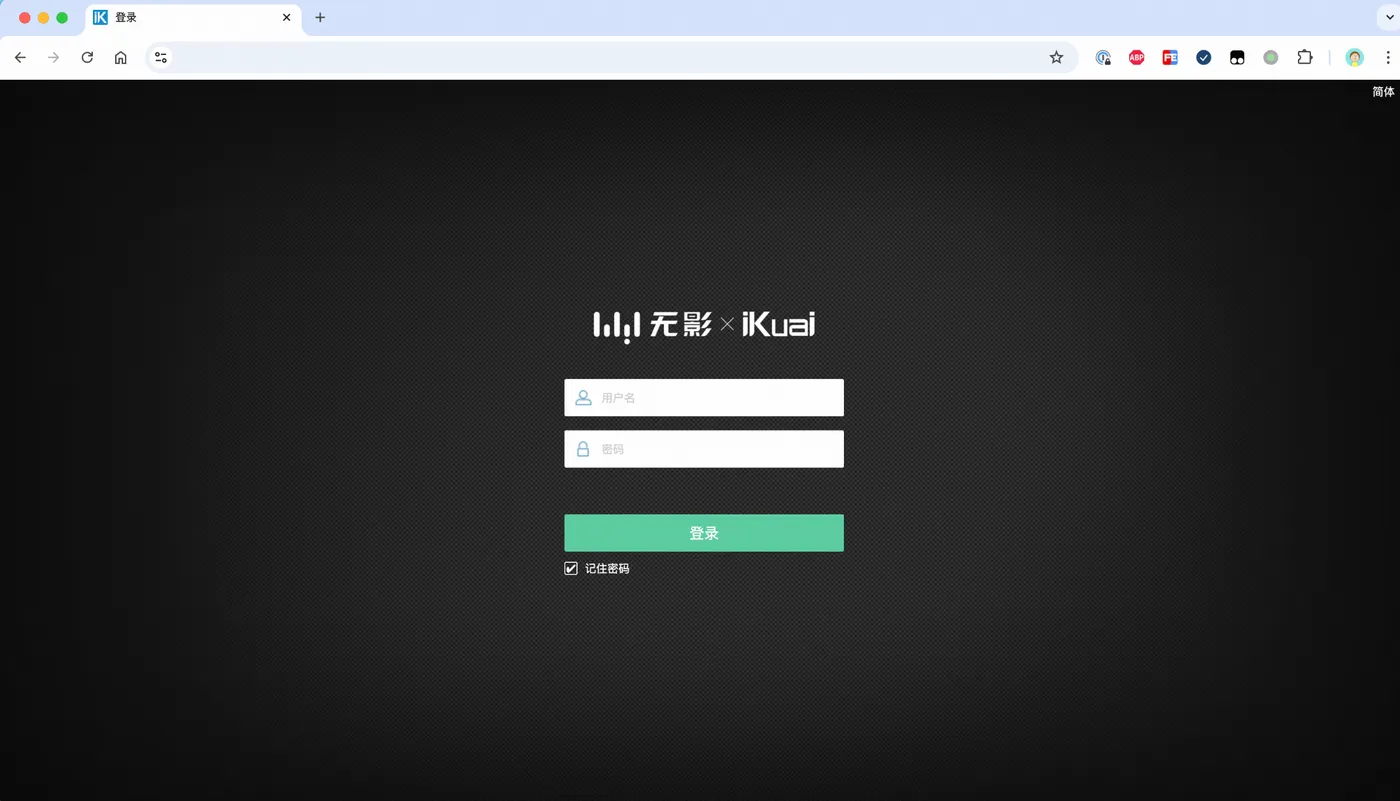
Task: Open the Extensions puzzle menu
Action: click(x=1305, y=58)
